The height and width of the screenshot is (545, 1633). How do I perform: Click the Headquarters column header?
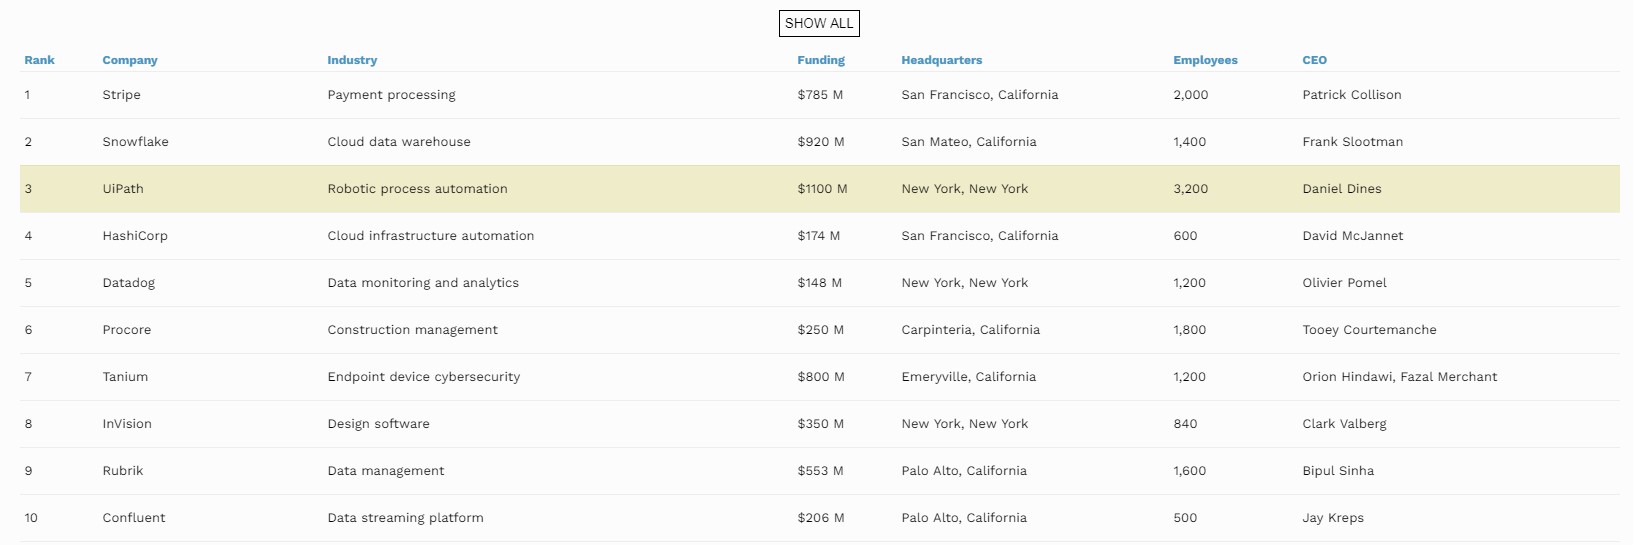(x=942, y=60)
